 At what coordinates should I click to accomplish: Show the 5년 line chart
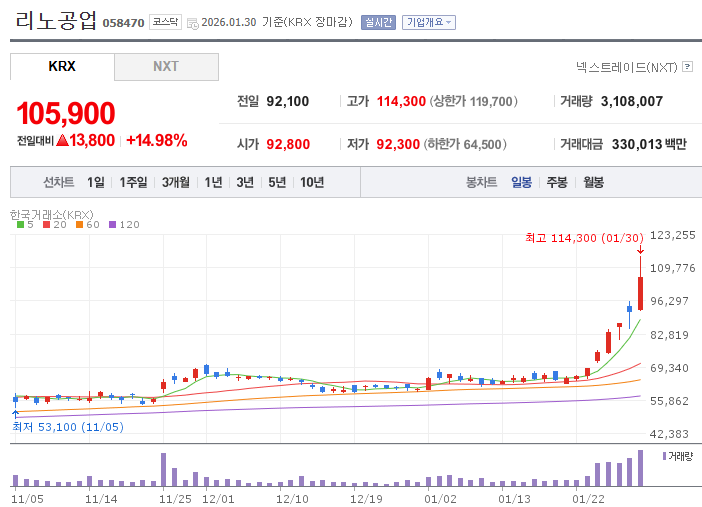277,182
